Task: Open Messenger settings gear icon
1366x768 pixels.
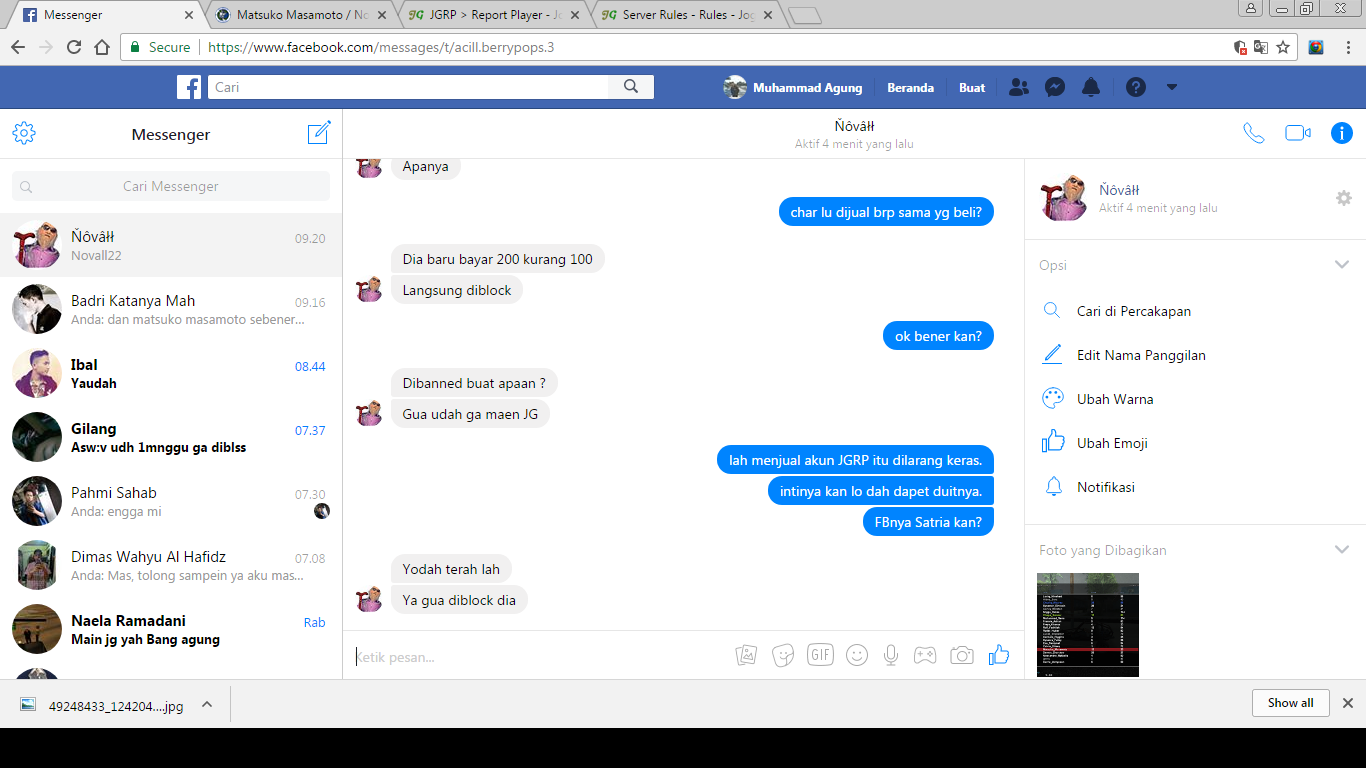Action: (x=24, y=133)
